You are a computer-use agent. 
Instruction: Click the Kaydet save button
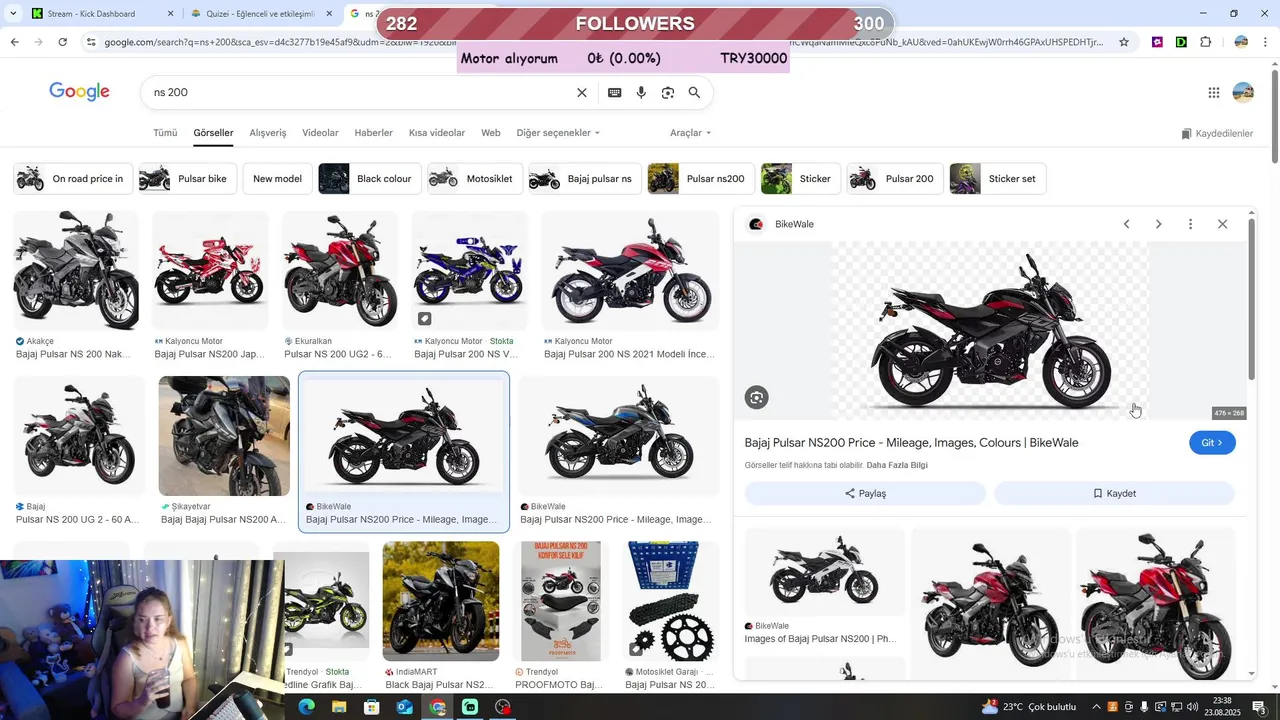1114,493
